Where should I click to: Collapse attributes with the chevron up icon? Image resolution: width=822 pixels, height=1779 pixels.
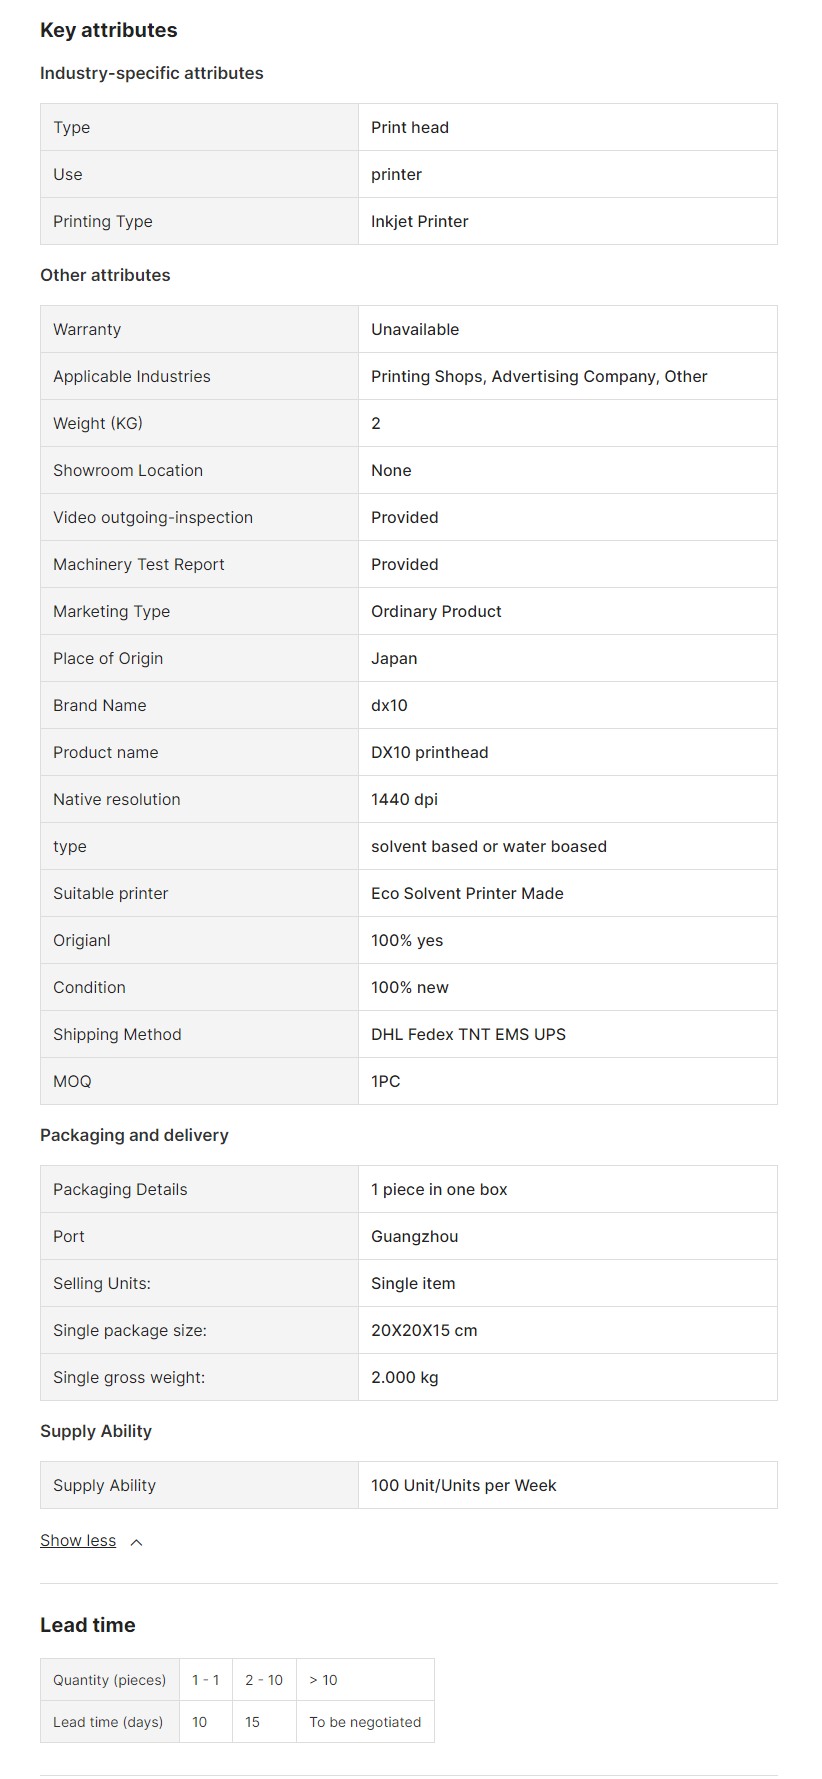tap(137, 1542)
